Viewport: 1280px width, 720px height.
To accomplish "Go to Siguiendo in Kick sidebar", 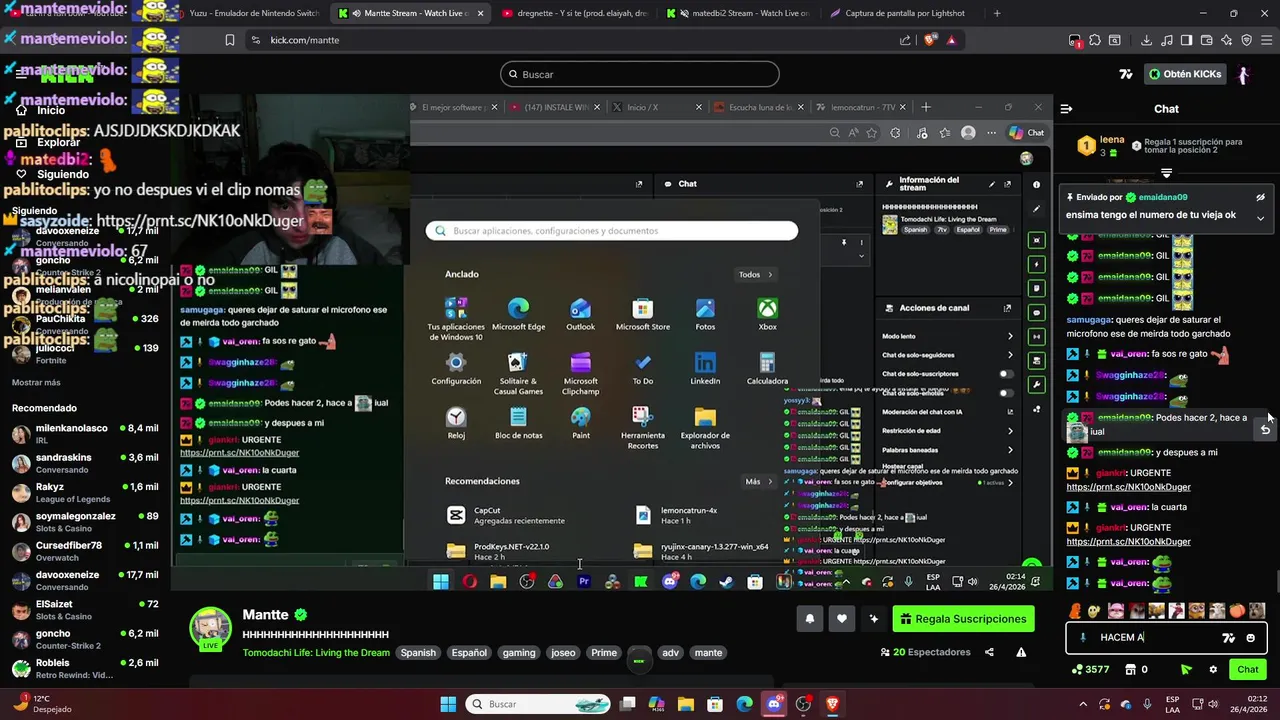I will click(52, 174).
